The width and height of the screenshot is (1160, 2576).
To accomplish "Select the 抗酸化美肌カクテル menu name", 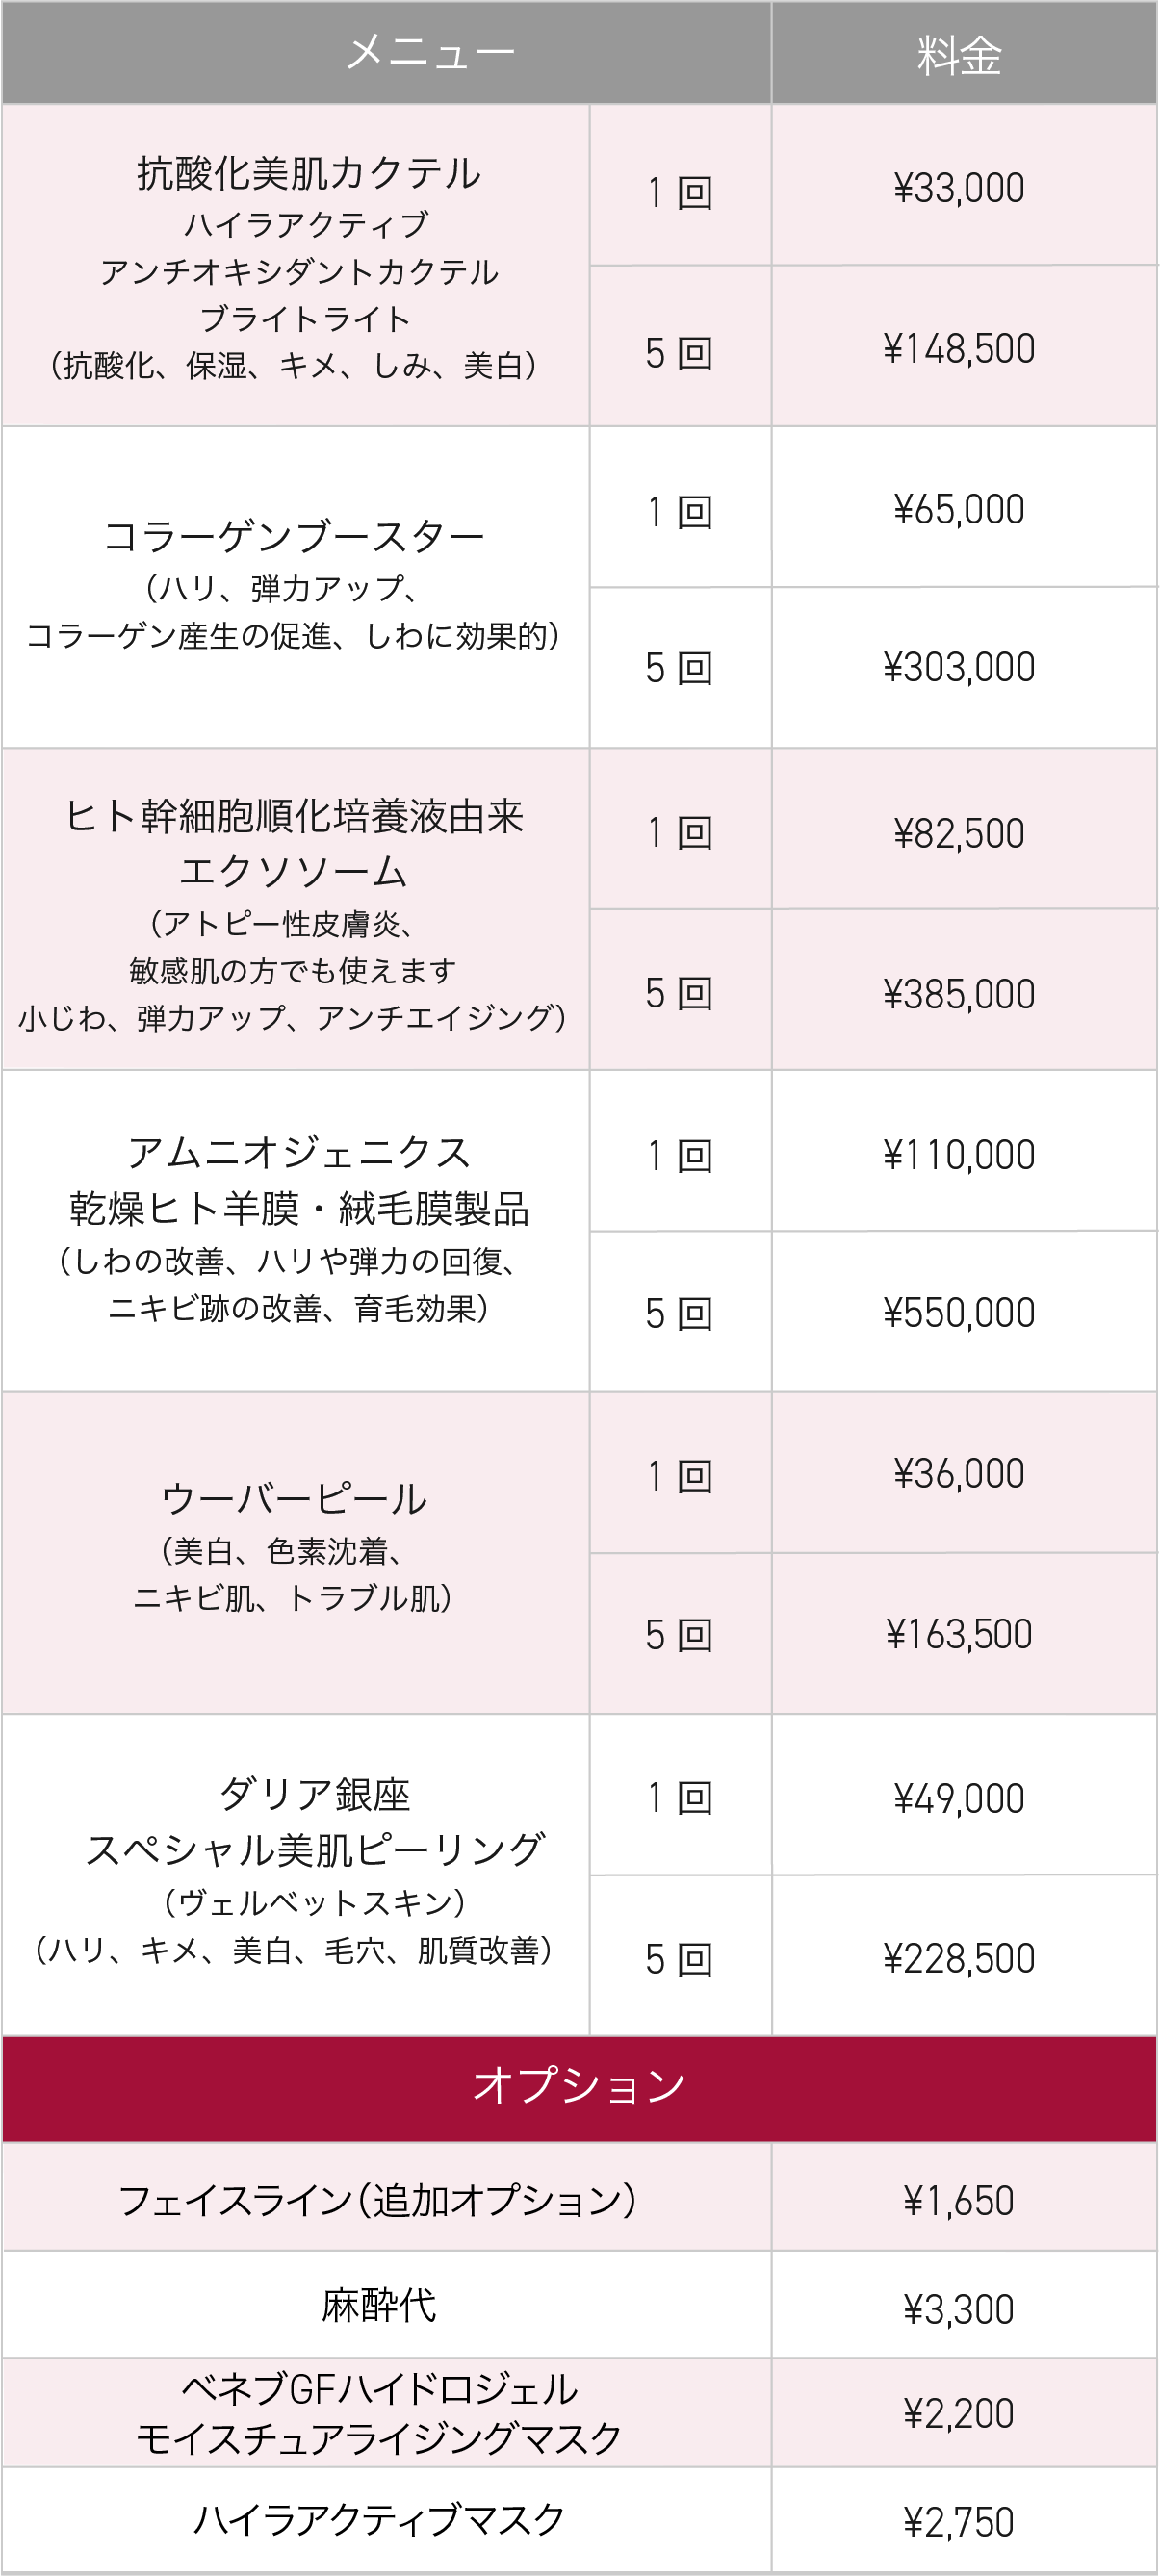I will 309,174.
